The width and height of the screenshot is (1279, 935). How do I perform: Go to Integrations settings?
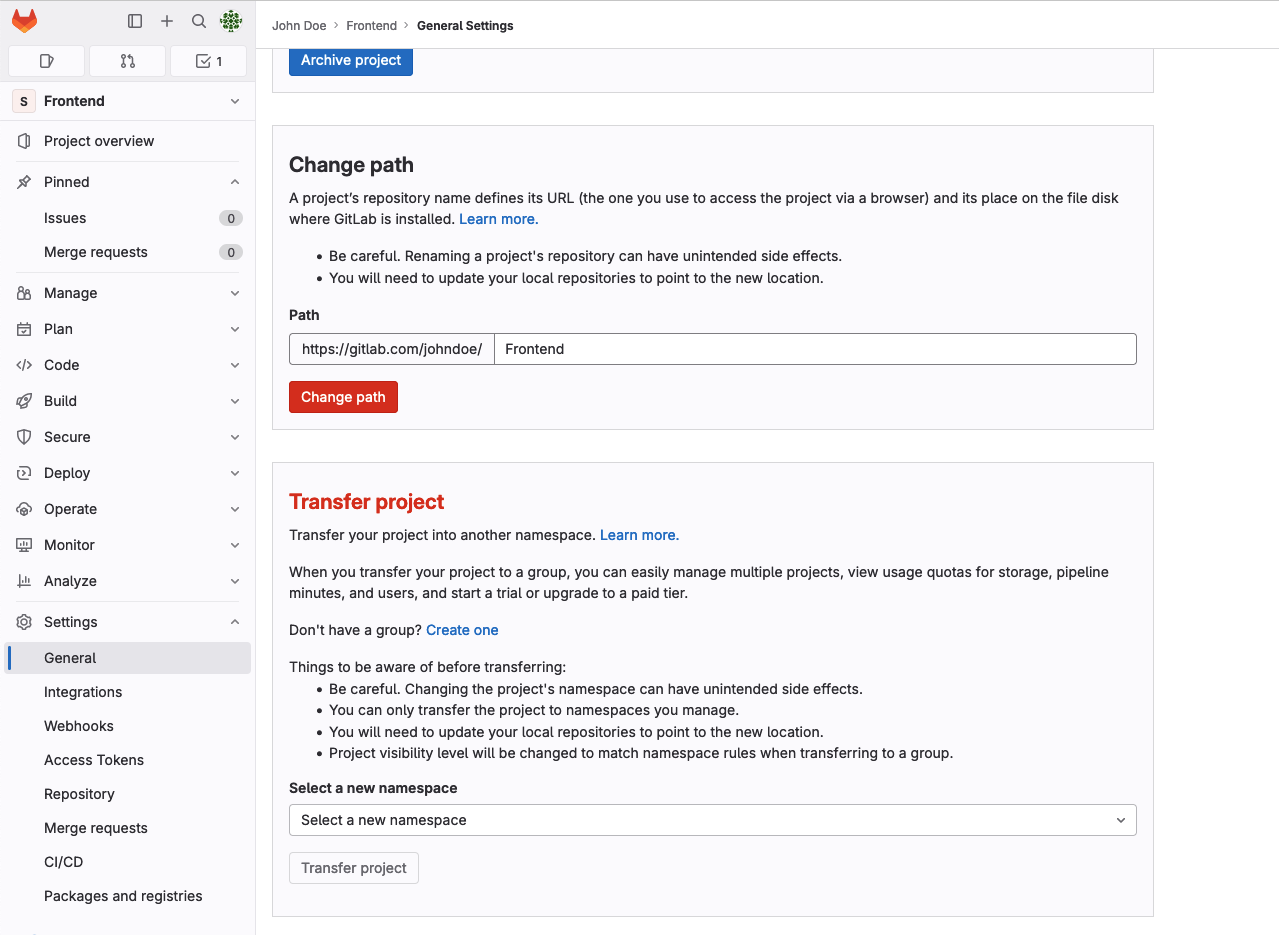83,692
